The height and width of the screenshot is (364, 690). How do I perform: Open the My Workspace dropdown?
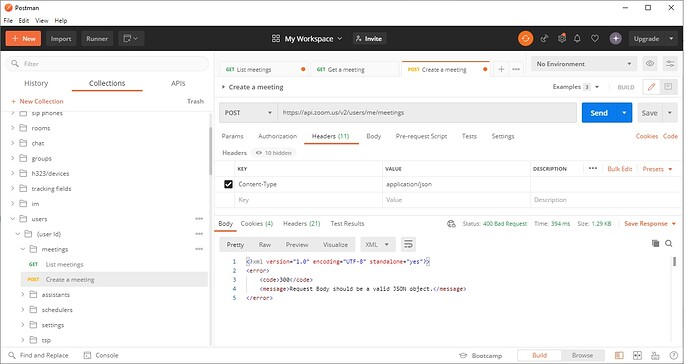(x=307, y=39)
